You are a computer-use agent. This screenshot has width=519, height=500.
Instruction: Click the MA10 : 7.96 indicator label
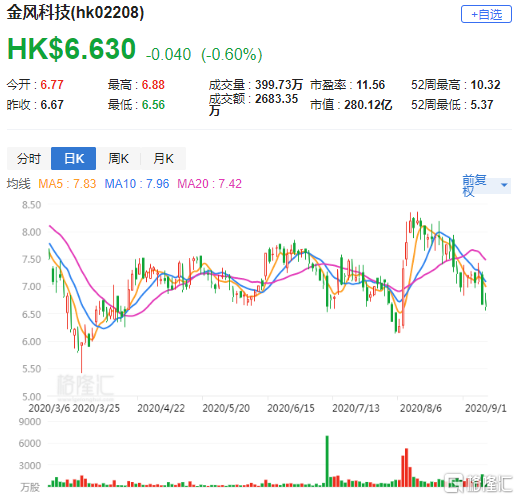pos(137,184)
